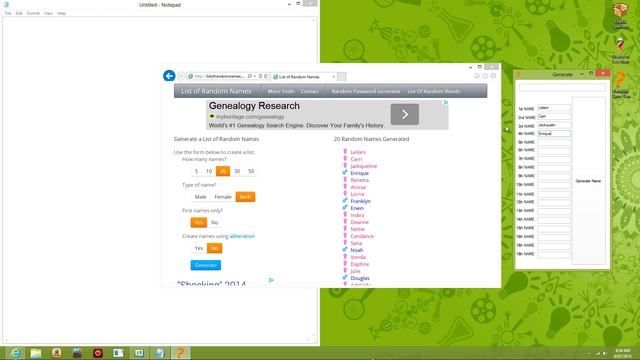Image resolution: width=640 pixels, height=360 pixels.
Task: Click the blue Generate button on webpage
Action: [206, 265]
